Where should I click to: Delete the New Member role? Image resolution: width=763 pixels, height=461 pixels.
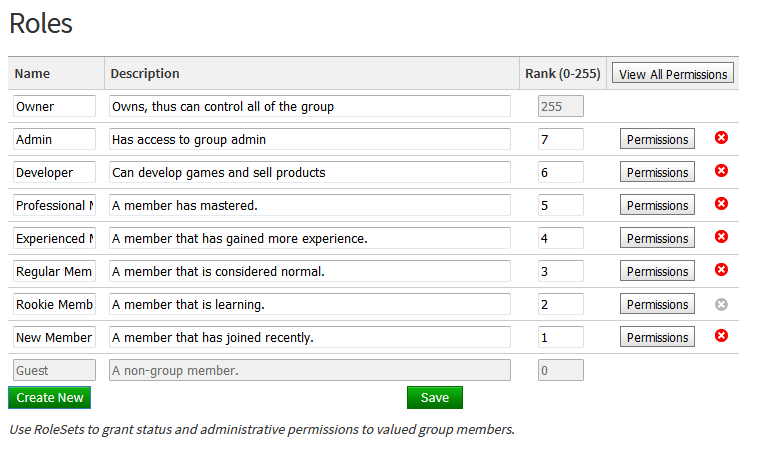[x=721, y=336]
